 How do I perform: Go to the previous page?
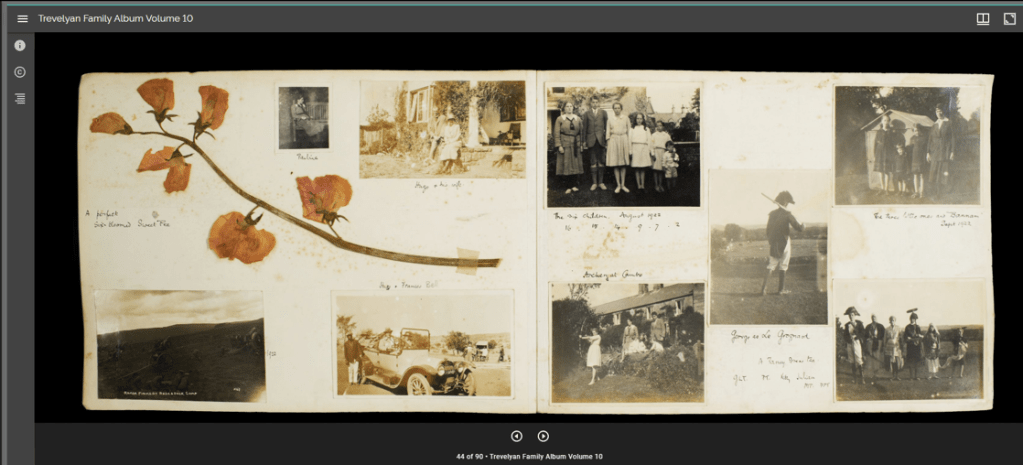tap(517, 436)
